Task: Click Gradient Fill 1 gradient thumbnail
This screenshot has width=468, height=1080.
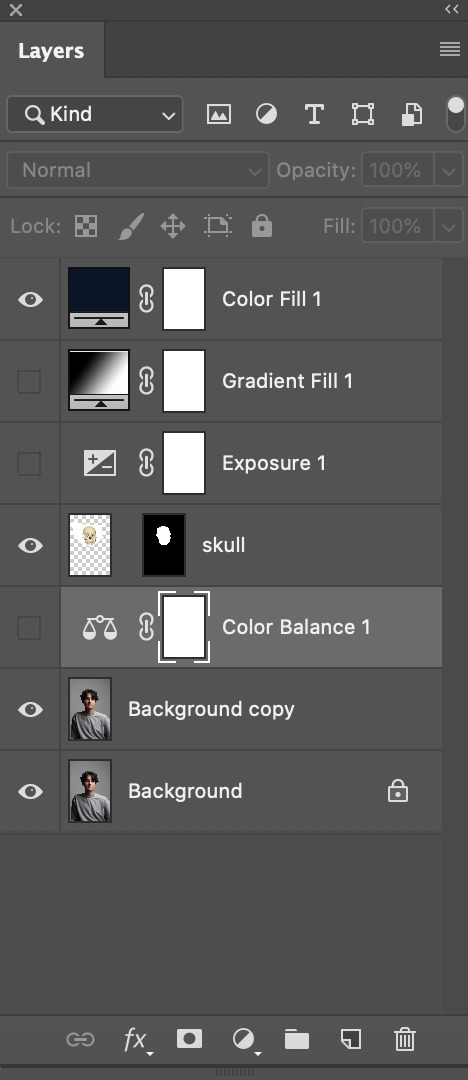Action: (99, 380)
